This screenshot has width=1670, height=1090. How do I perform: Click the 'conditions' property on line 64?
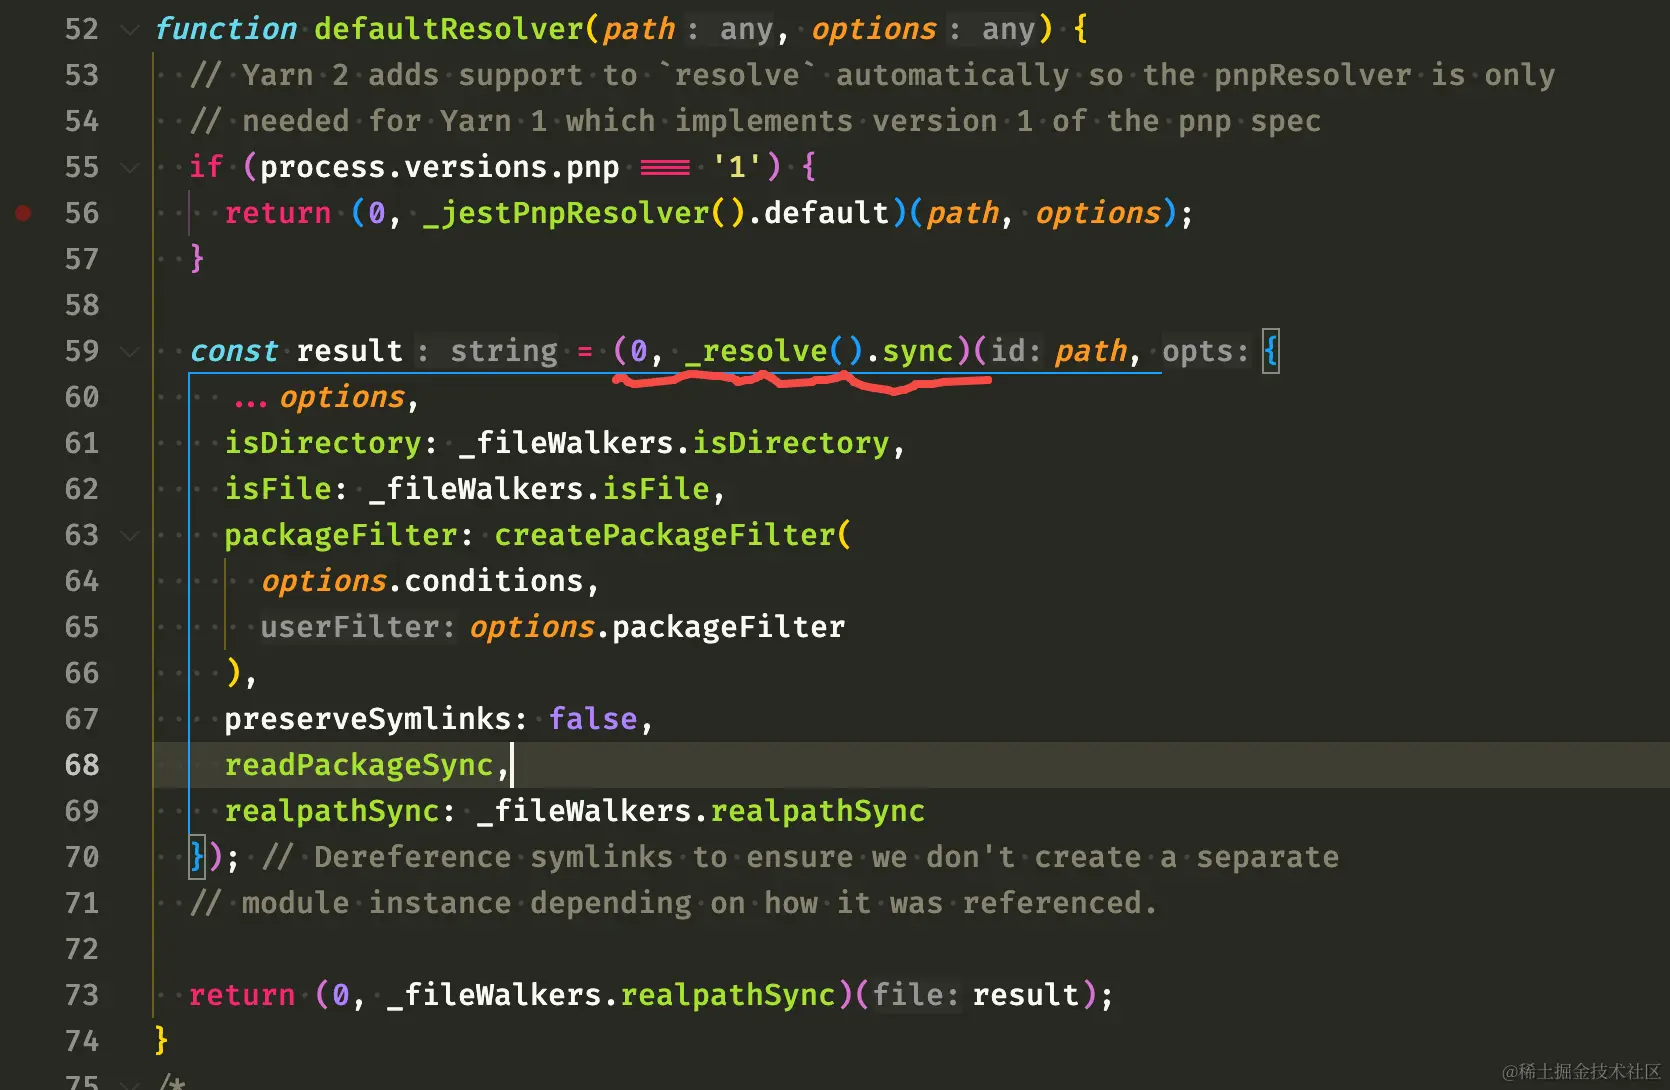pos(494,581)
